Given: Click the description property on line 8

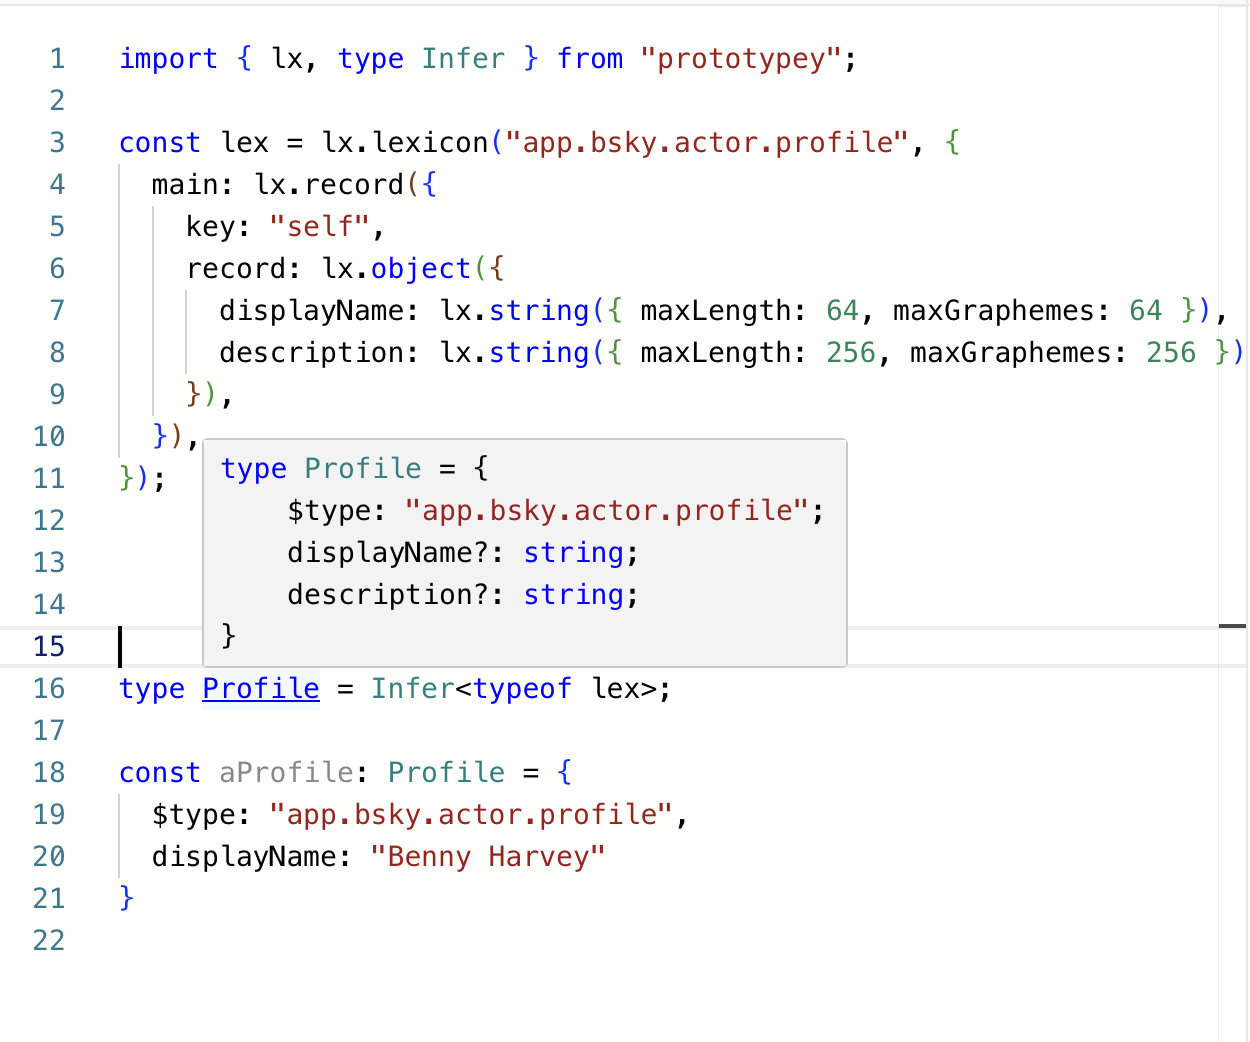Looking at the screenshot, I should [311, 353].
